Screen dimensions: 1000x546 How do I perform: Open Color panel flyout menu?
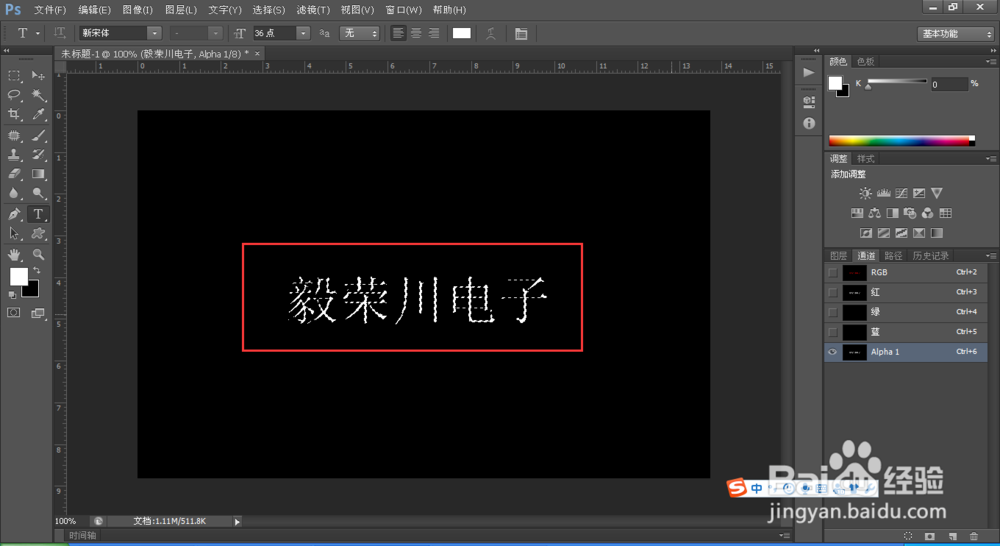click(990, 62)
